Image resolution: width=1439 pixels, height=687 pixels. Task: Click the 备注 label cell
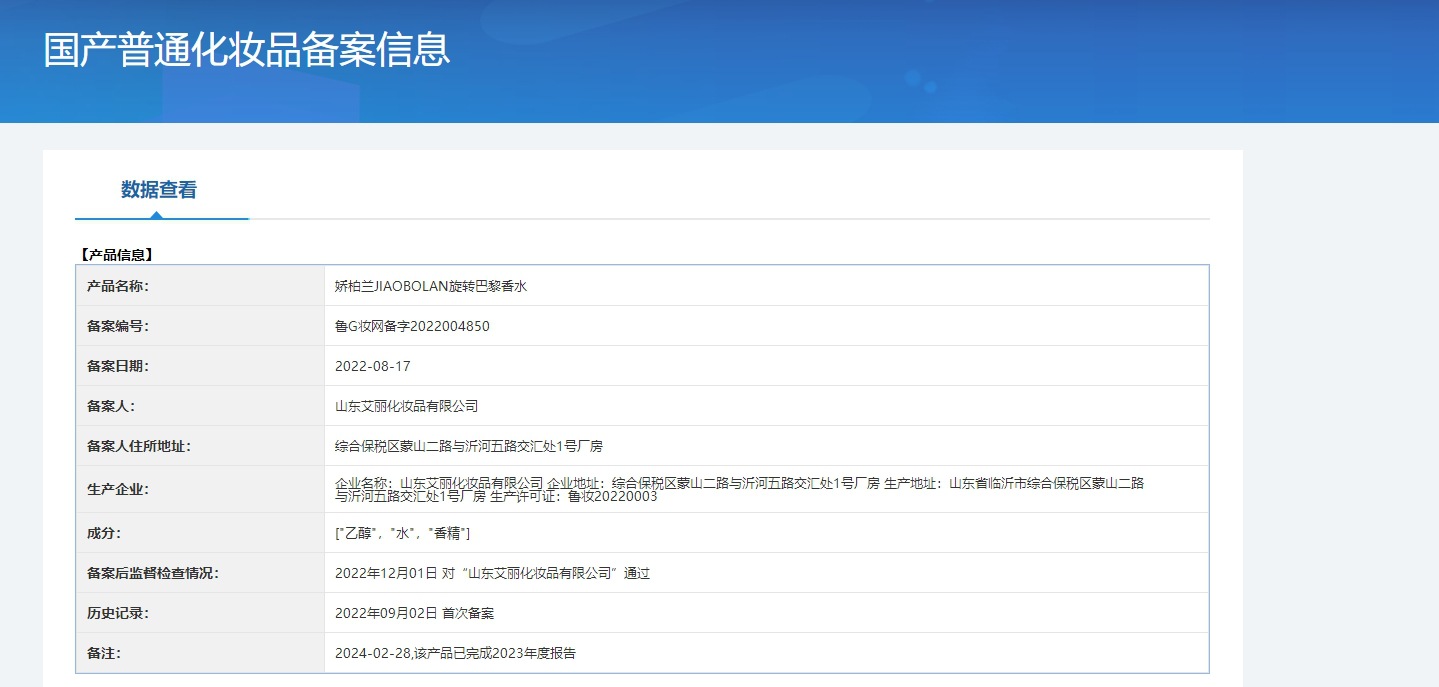tap(200, 653)
